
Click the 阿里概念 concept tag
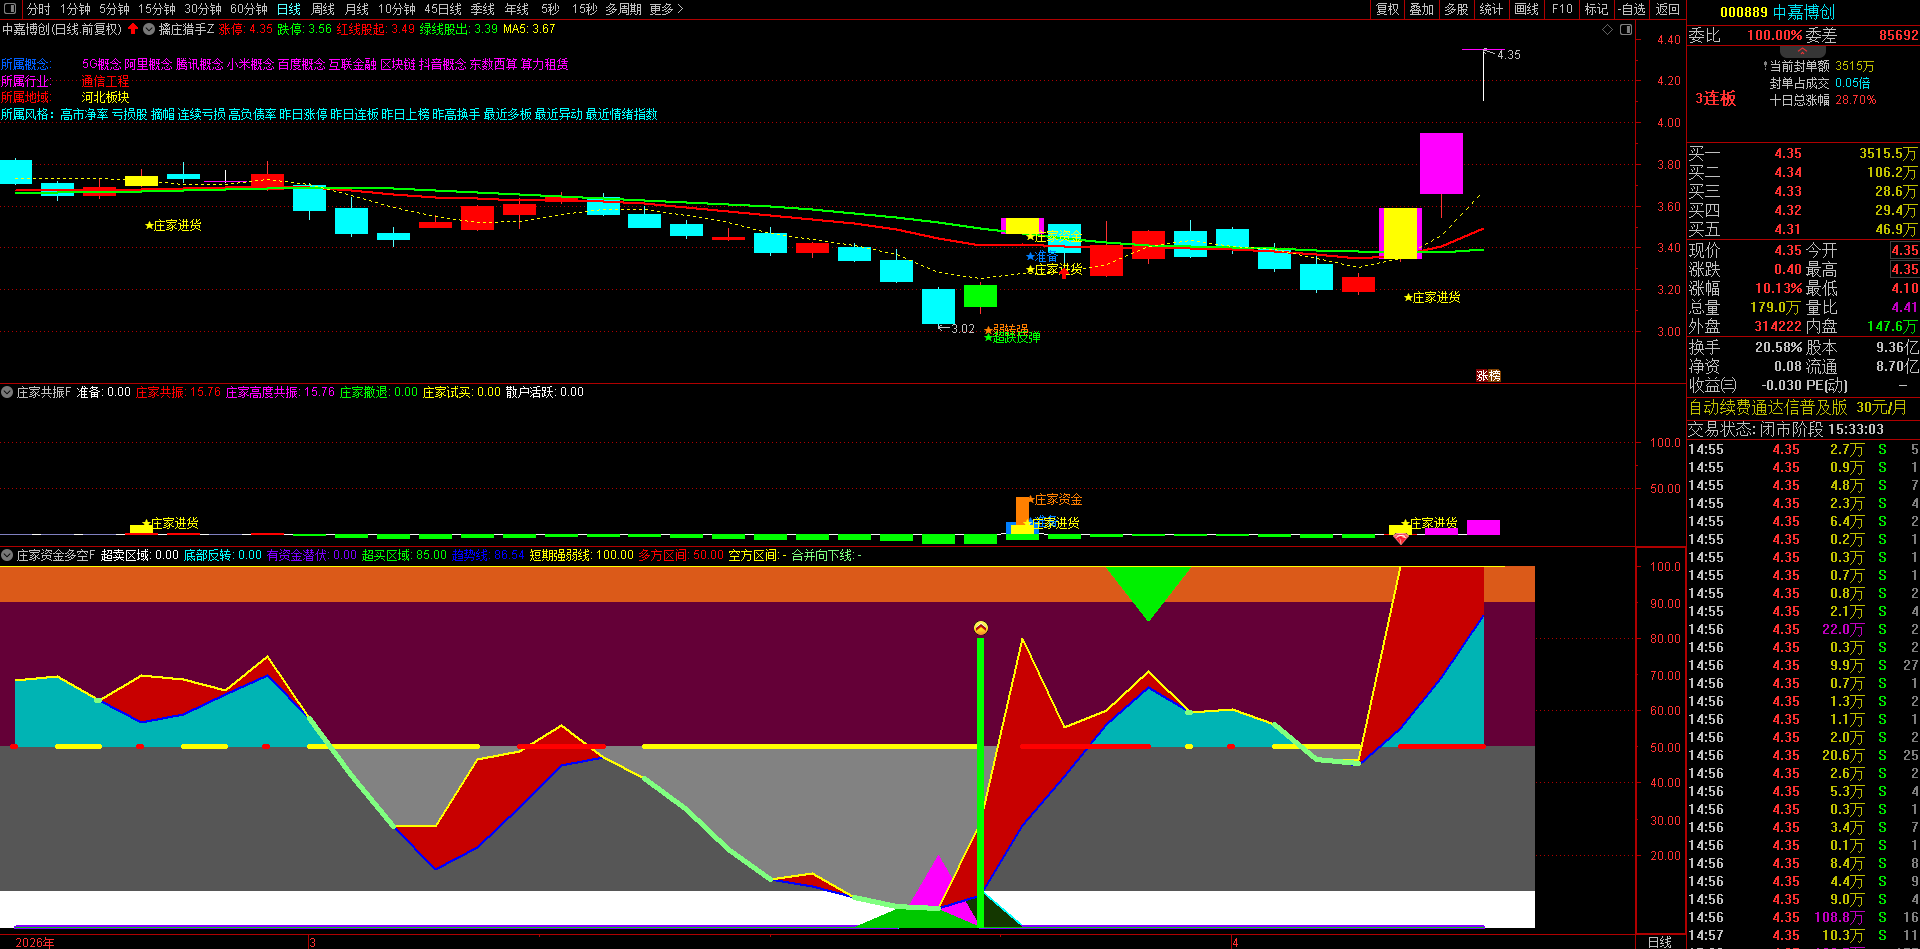tap(148, 64)
